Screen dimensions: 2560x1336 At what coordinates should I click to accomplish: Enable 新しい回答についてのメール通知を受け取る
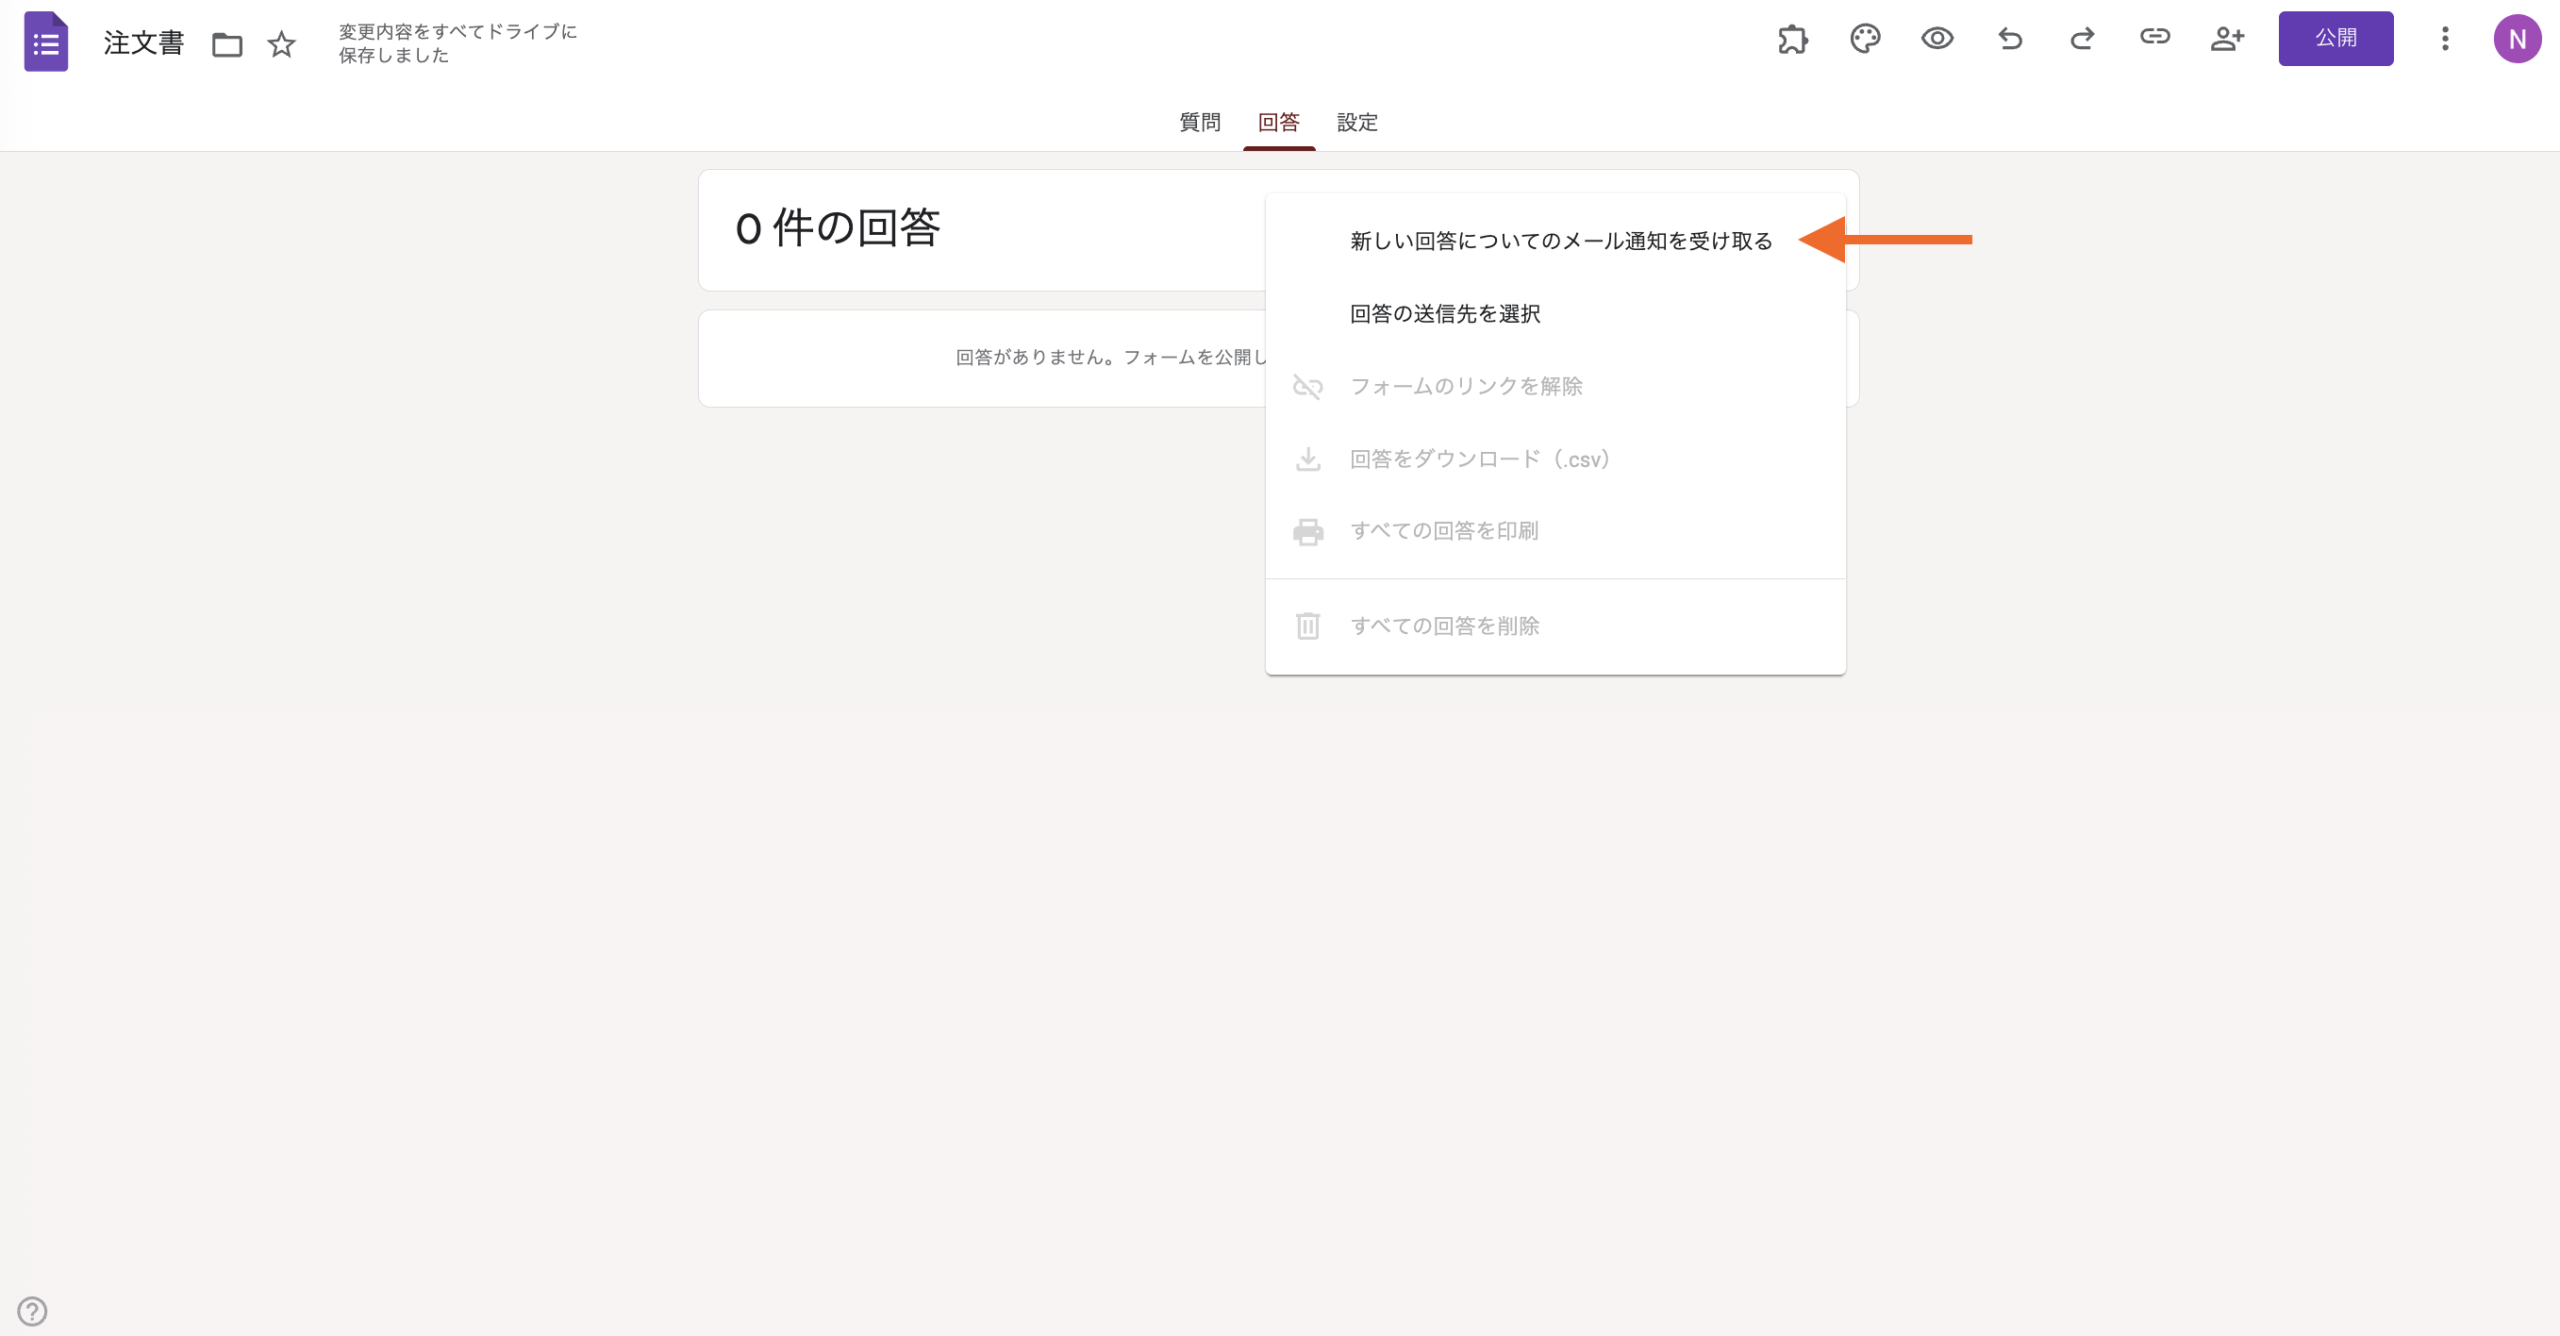1560,241
